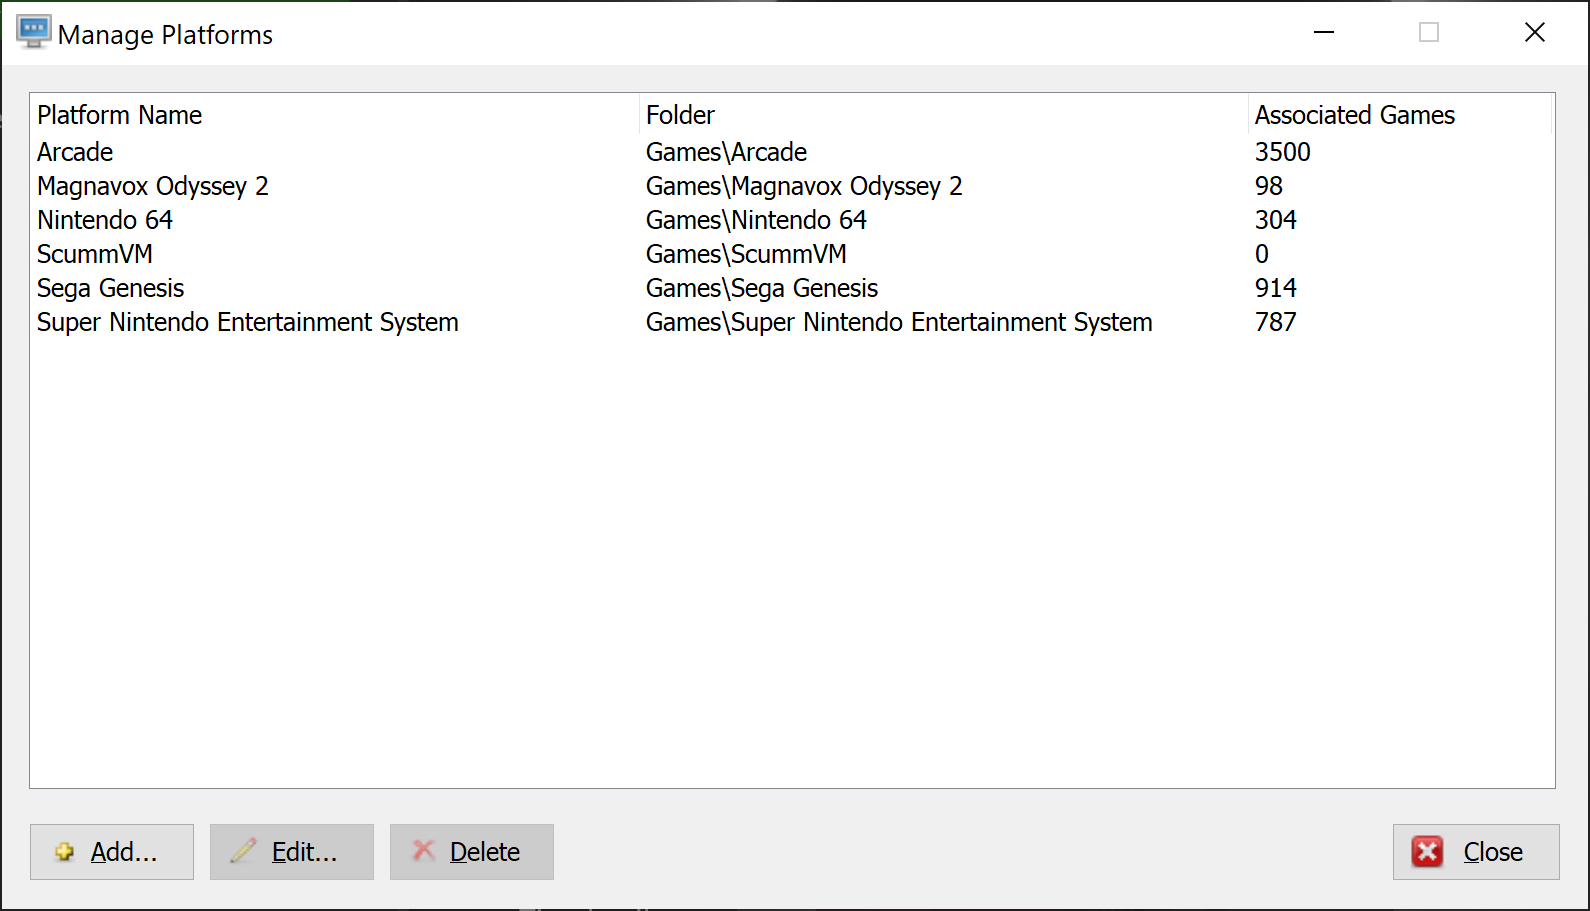Viewport: 1590px width, 911px height.
Task: Click the red X icon on Delete
Action: 424,850
